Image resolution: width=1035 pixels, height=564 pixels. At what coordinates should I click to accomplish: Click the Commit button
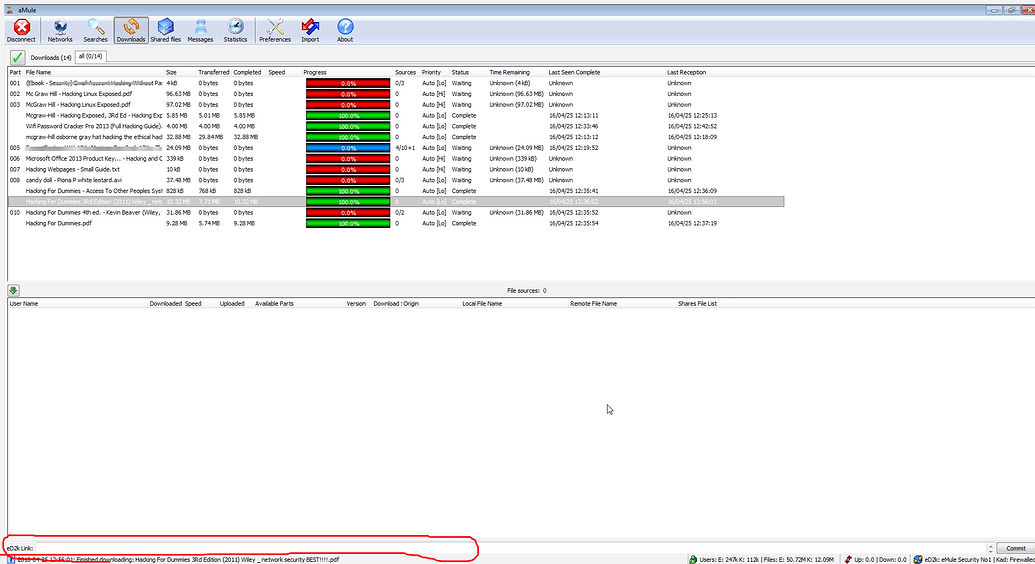point(1015,548)
